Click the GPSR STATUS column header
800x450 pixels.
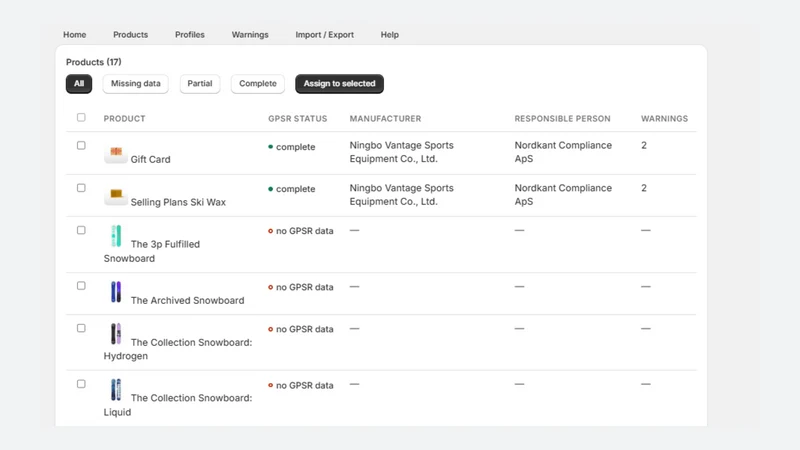[297, 118]
